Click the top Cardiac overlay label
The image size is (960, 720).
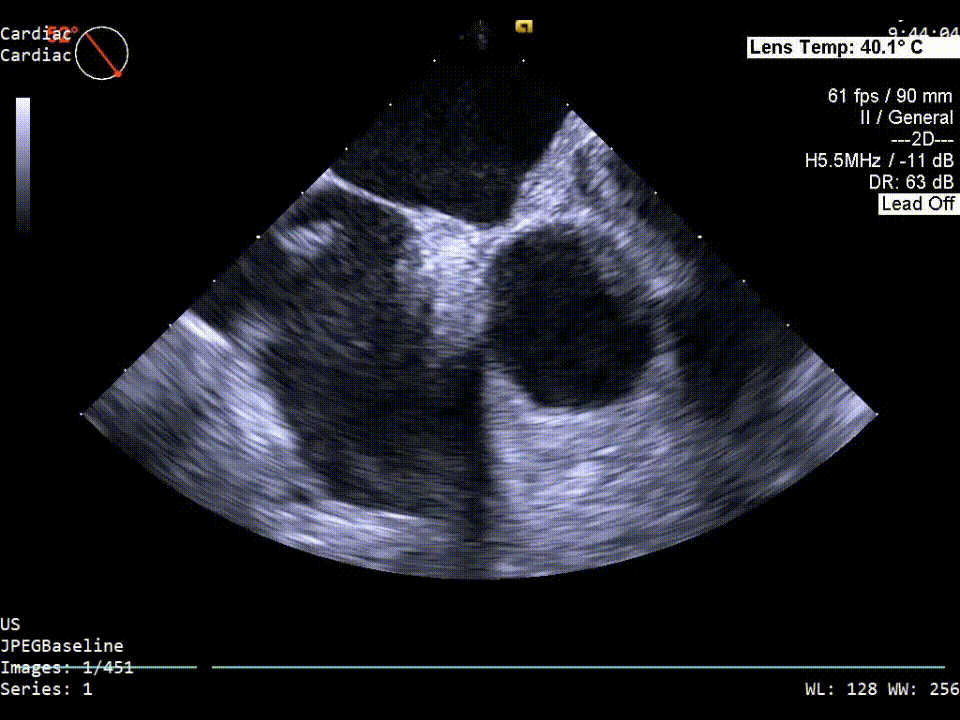35,34
